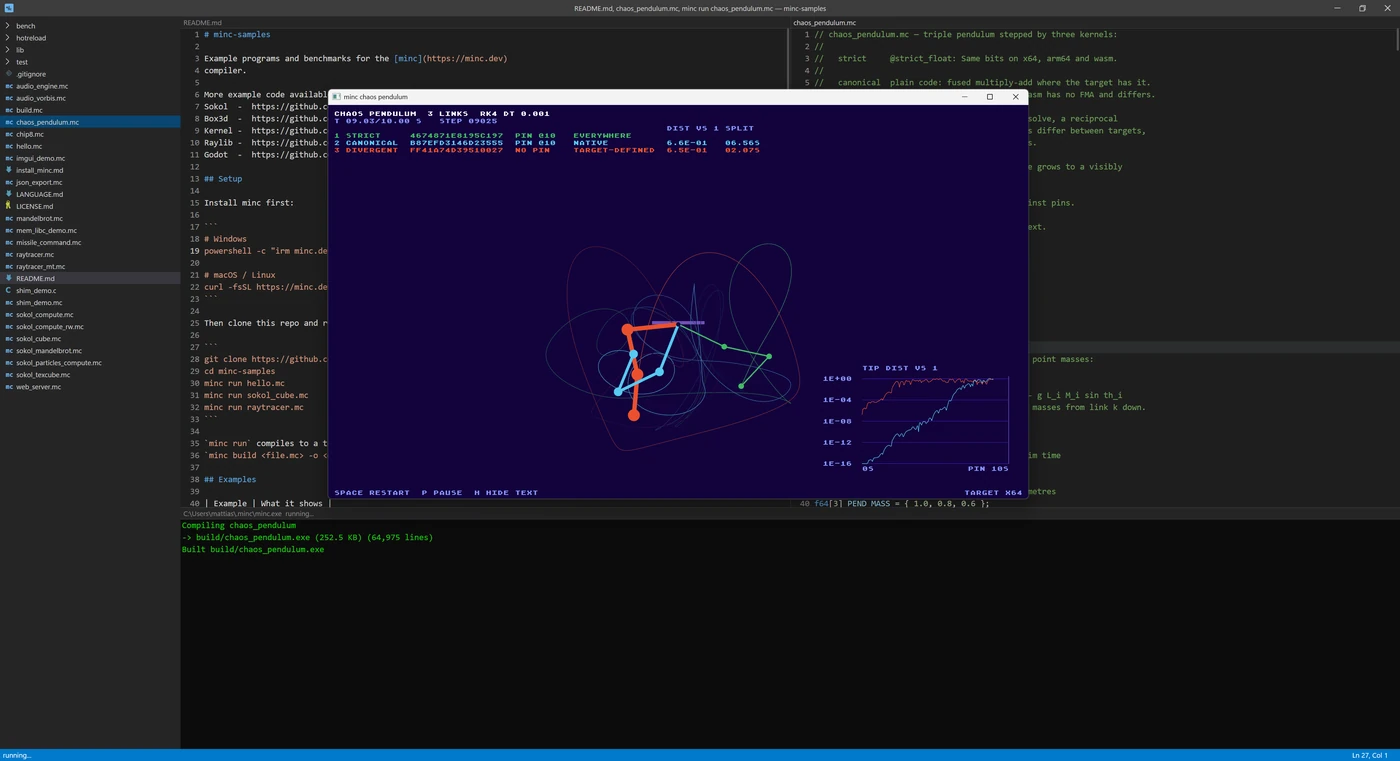This screenshot has width=1400, height=761.
Task: Open json_export.mc from the sidebar
Action: 90,182
